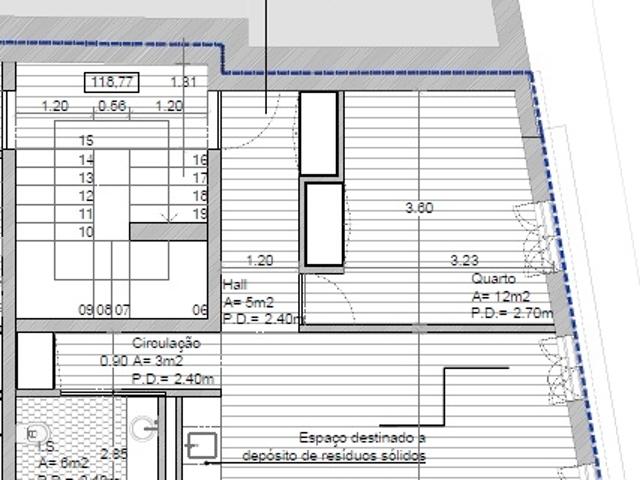Click the 3.23 dimension value
The width and height of the screenshot is (640, 480).
pos(463,261)
